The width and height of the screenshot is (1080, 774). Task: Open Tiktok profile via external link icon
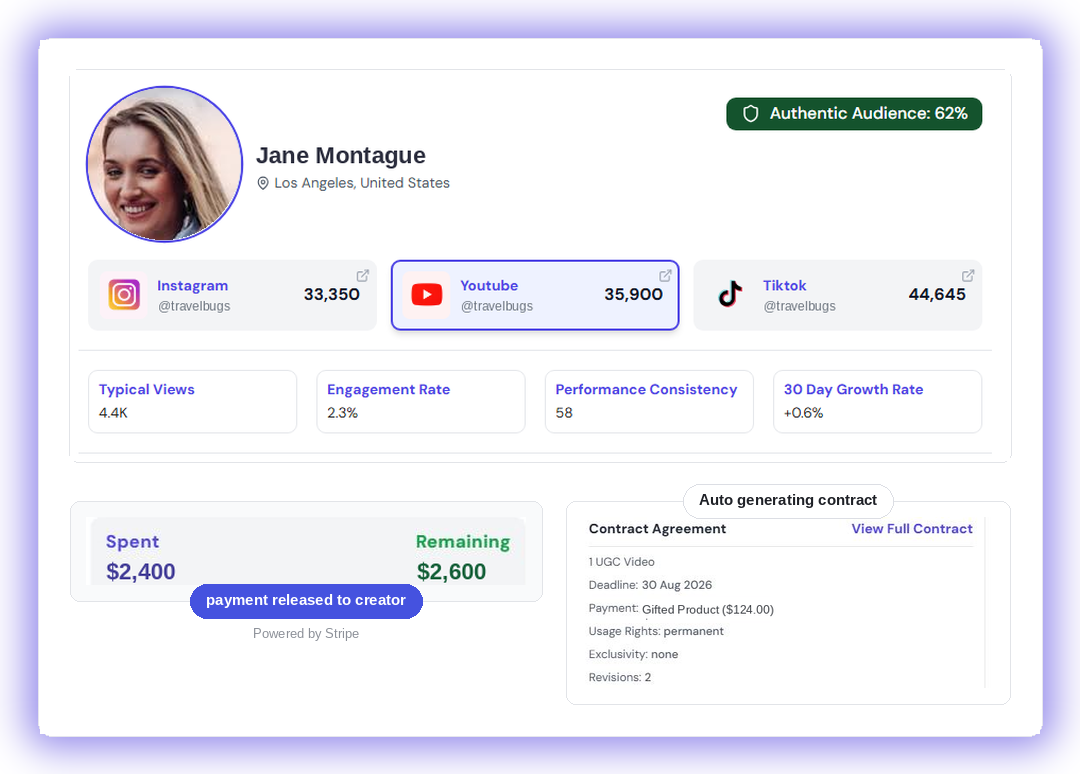click(x=968, y=275)
